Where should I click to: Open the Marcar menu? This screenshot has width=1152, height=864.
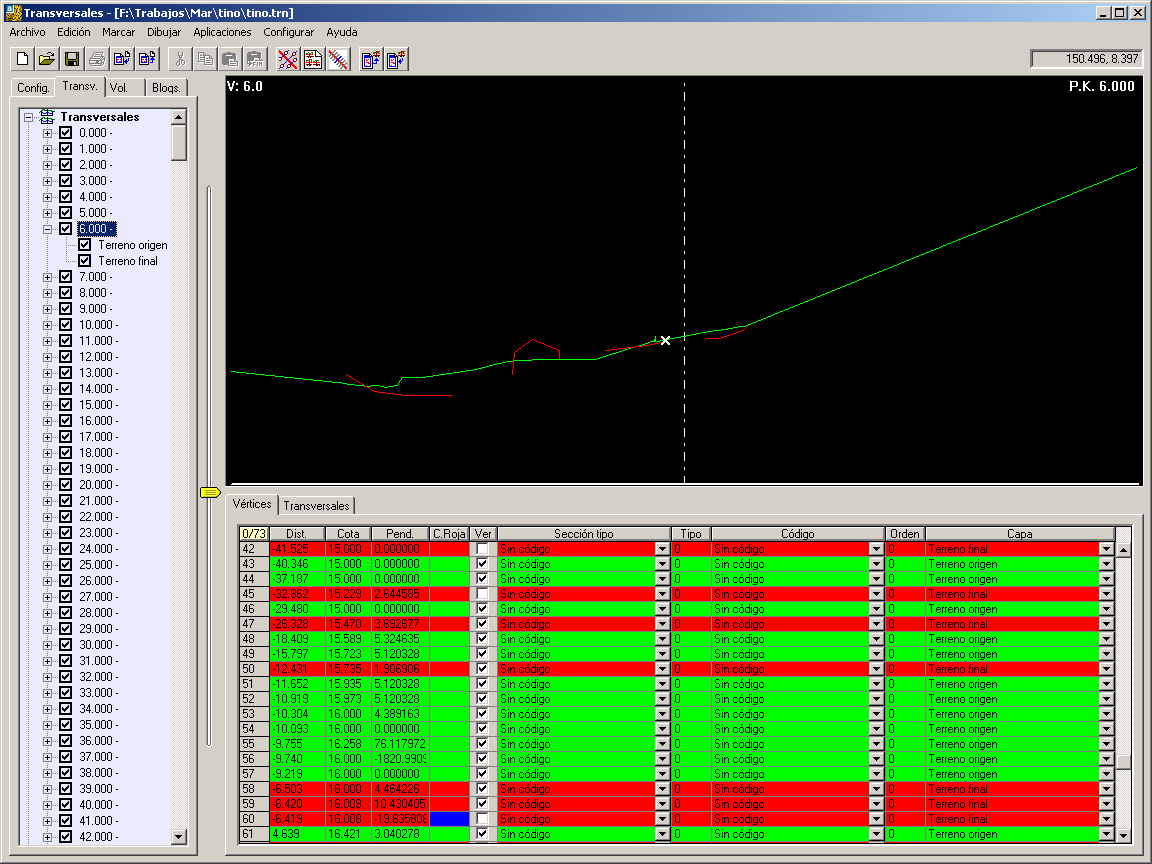pyautogui.click(x=118, y=32)
